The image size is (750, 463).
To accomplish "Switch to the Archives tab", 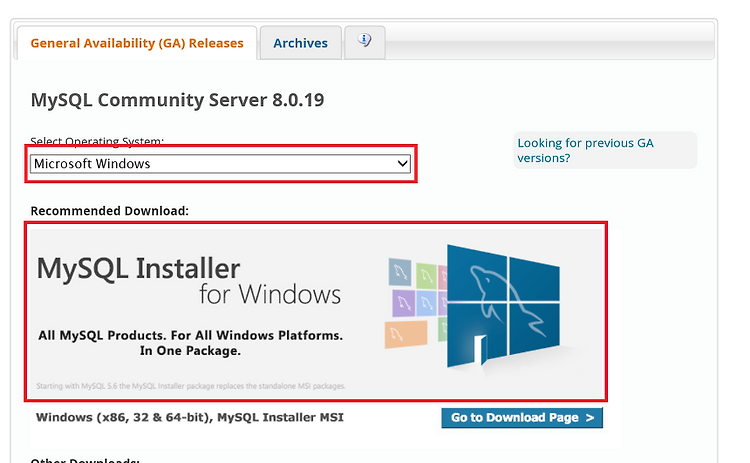I will pos(300,43).
